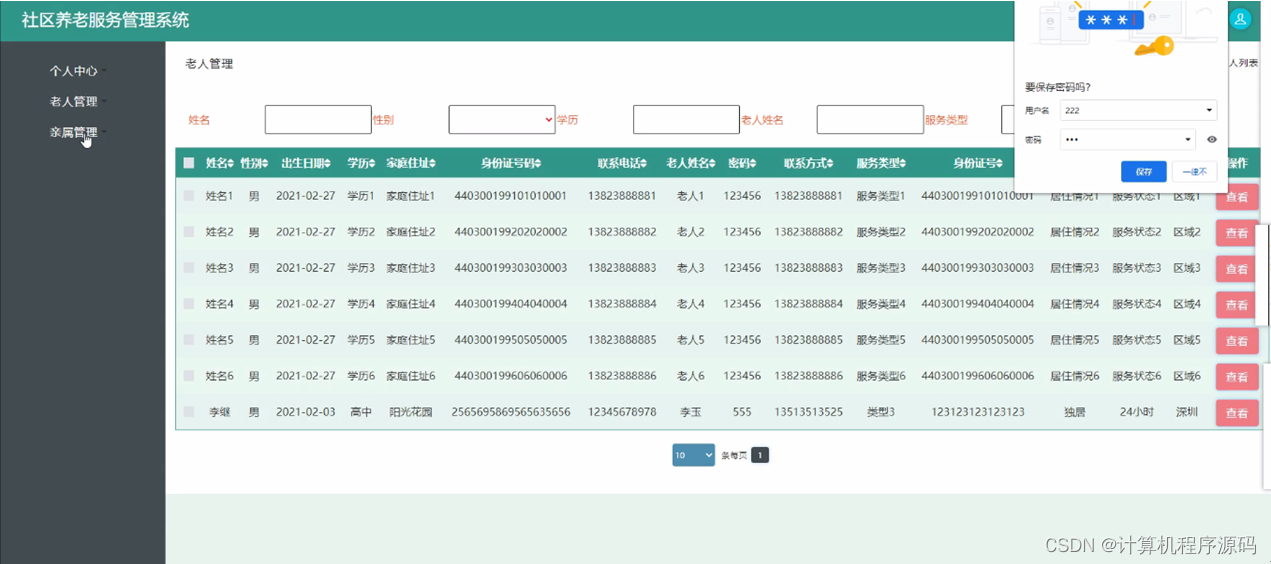Expand the 个人中心 sidebar menu
The width and height of the screenshot is (1271, 564).
(x=77, y=71)
